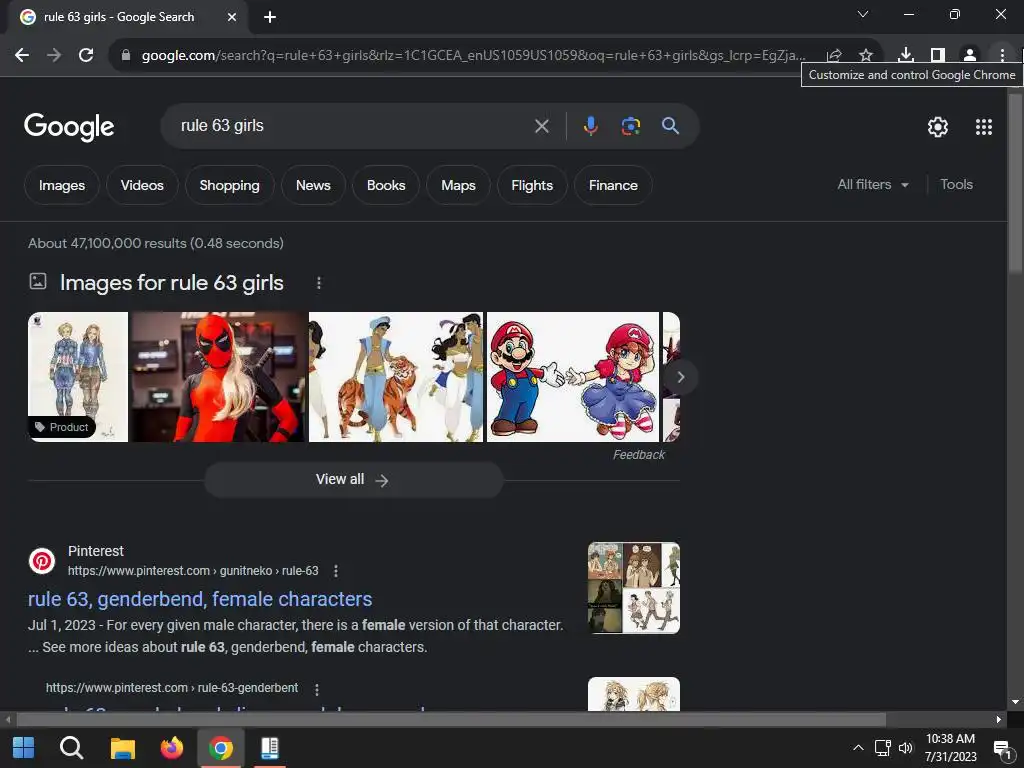
Task: Open volume control in tray
Action: 905,748
